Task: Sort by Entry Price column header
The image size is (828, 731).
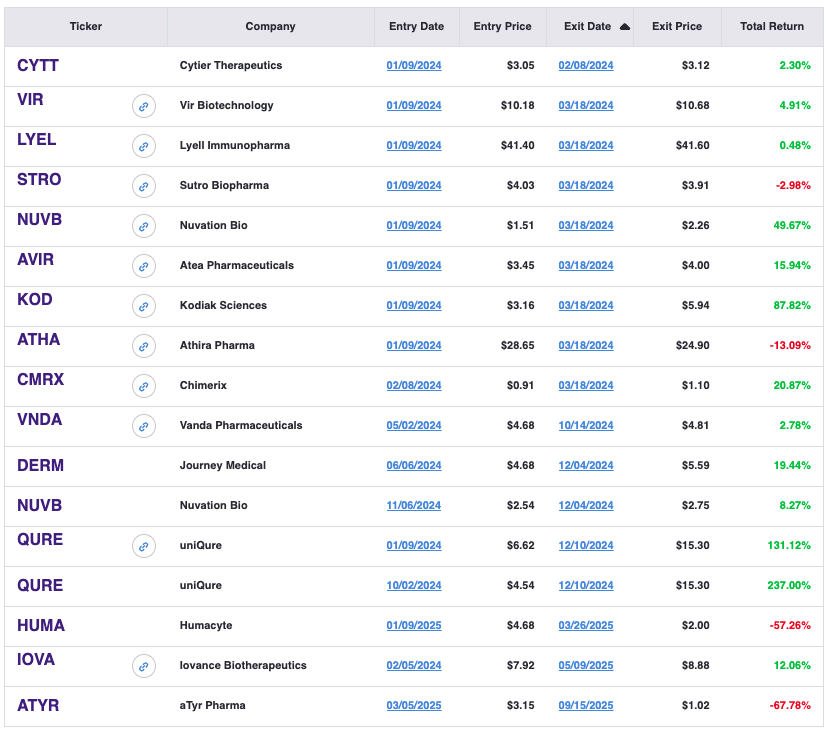Action: pyautogui.click(x=502, y=27)
